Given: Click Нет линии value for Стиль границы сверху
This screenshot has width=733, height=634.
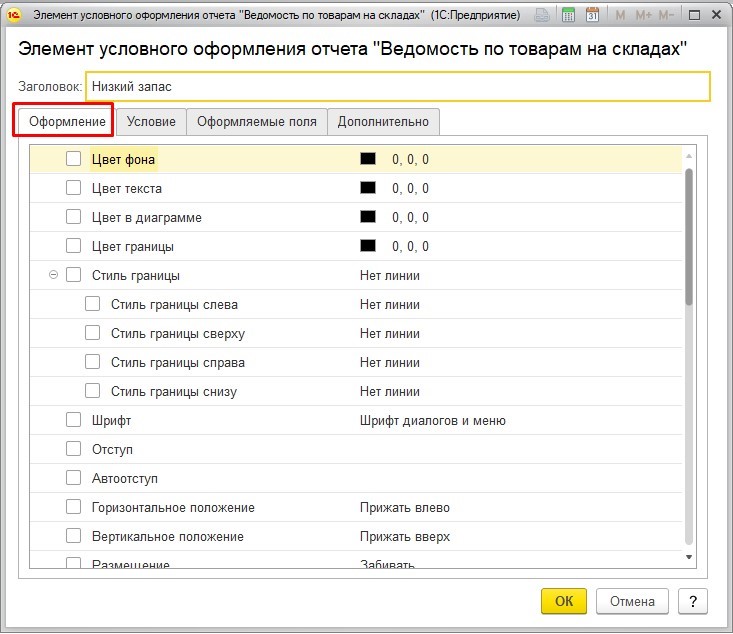Looking at the screenshot, I should [390, 333].
